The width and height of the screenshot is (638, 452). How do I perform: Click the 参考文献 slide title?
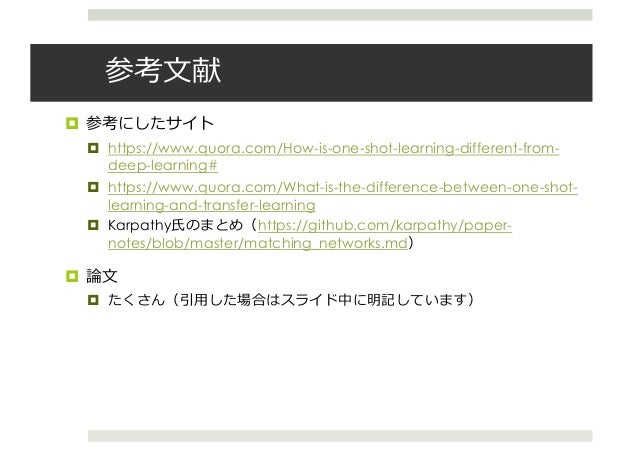[163, 70]
